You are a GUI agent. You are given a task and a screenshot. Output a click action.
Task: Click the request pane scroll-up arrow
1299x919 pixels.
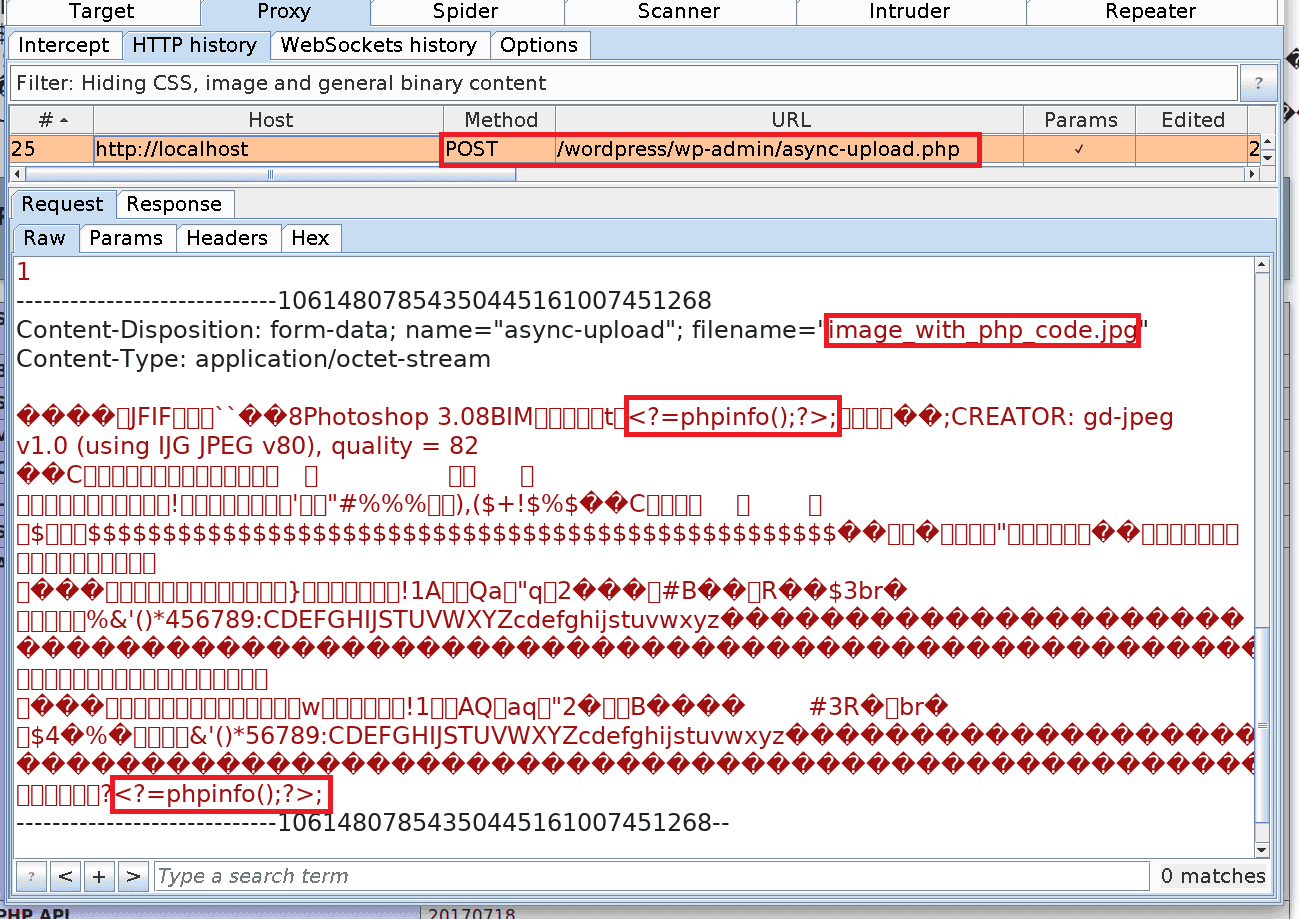[x=1262, y=266]
